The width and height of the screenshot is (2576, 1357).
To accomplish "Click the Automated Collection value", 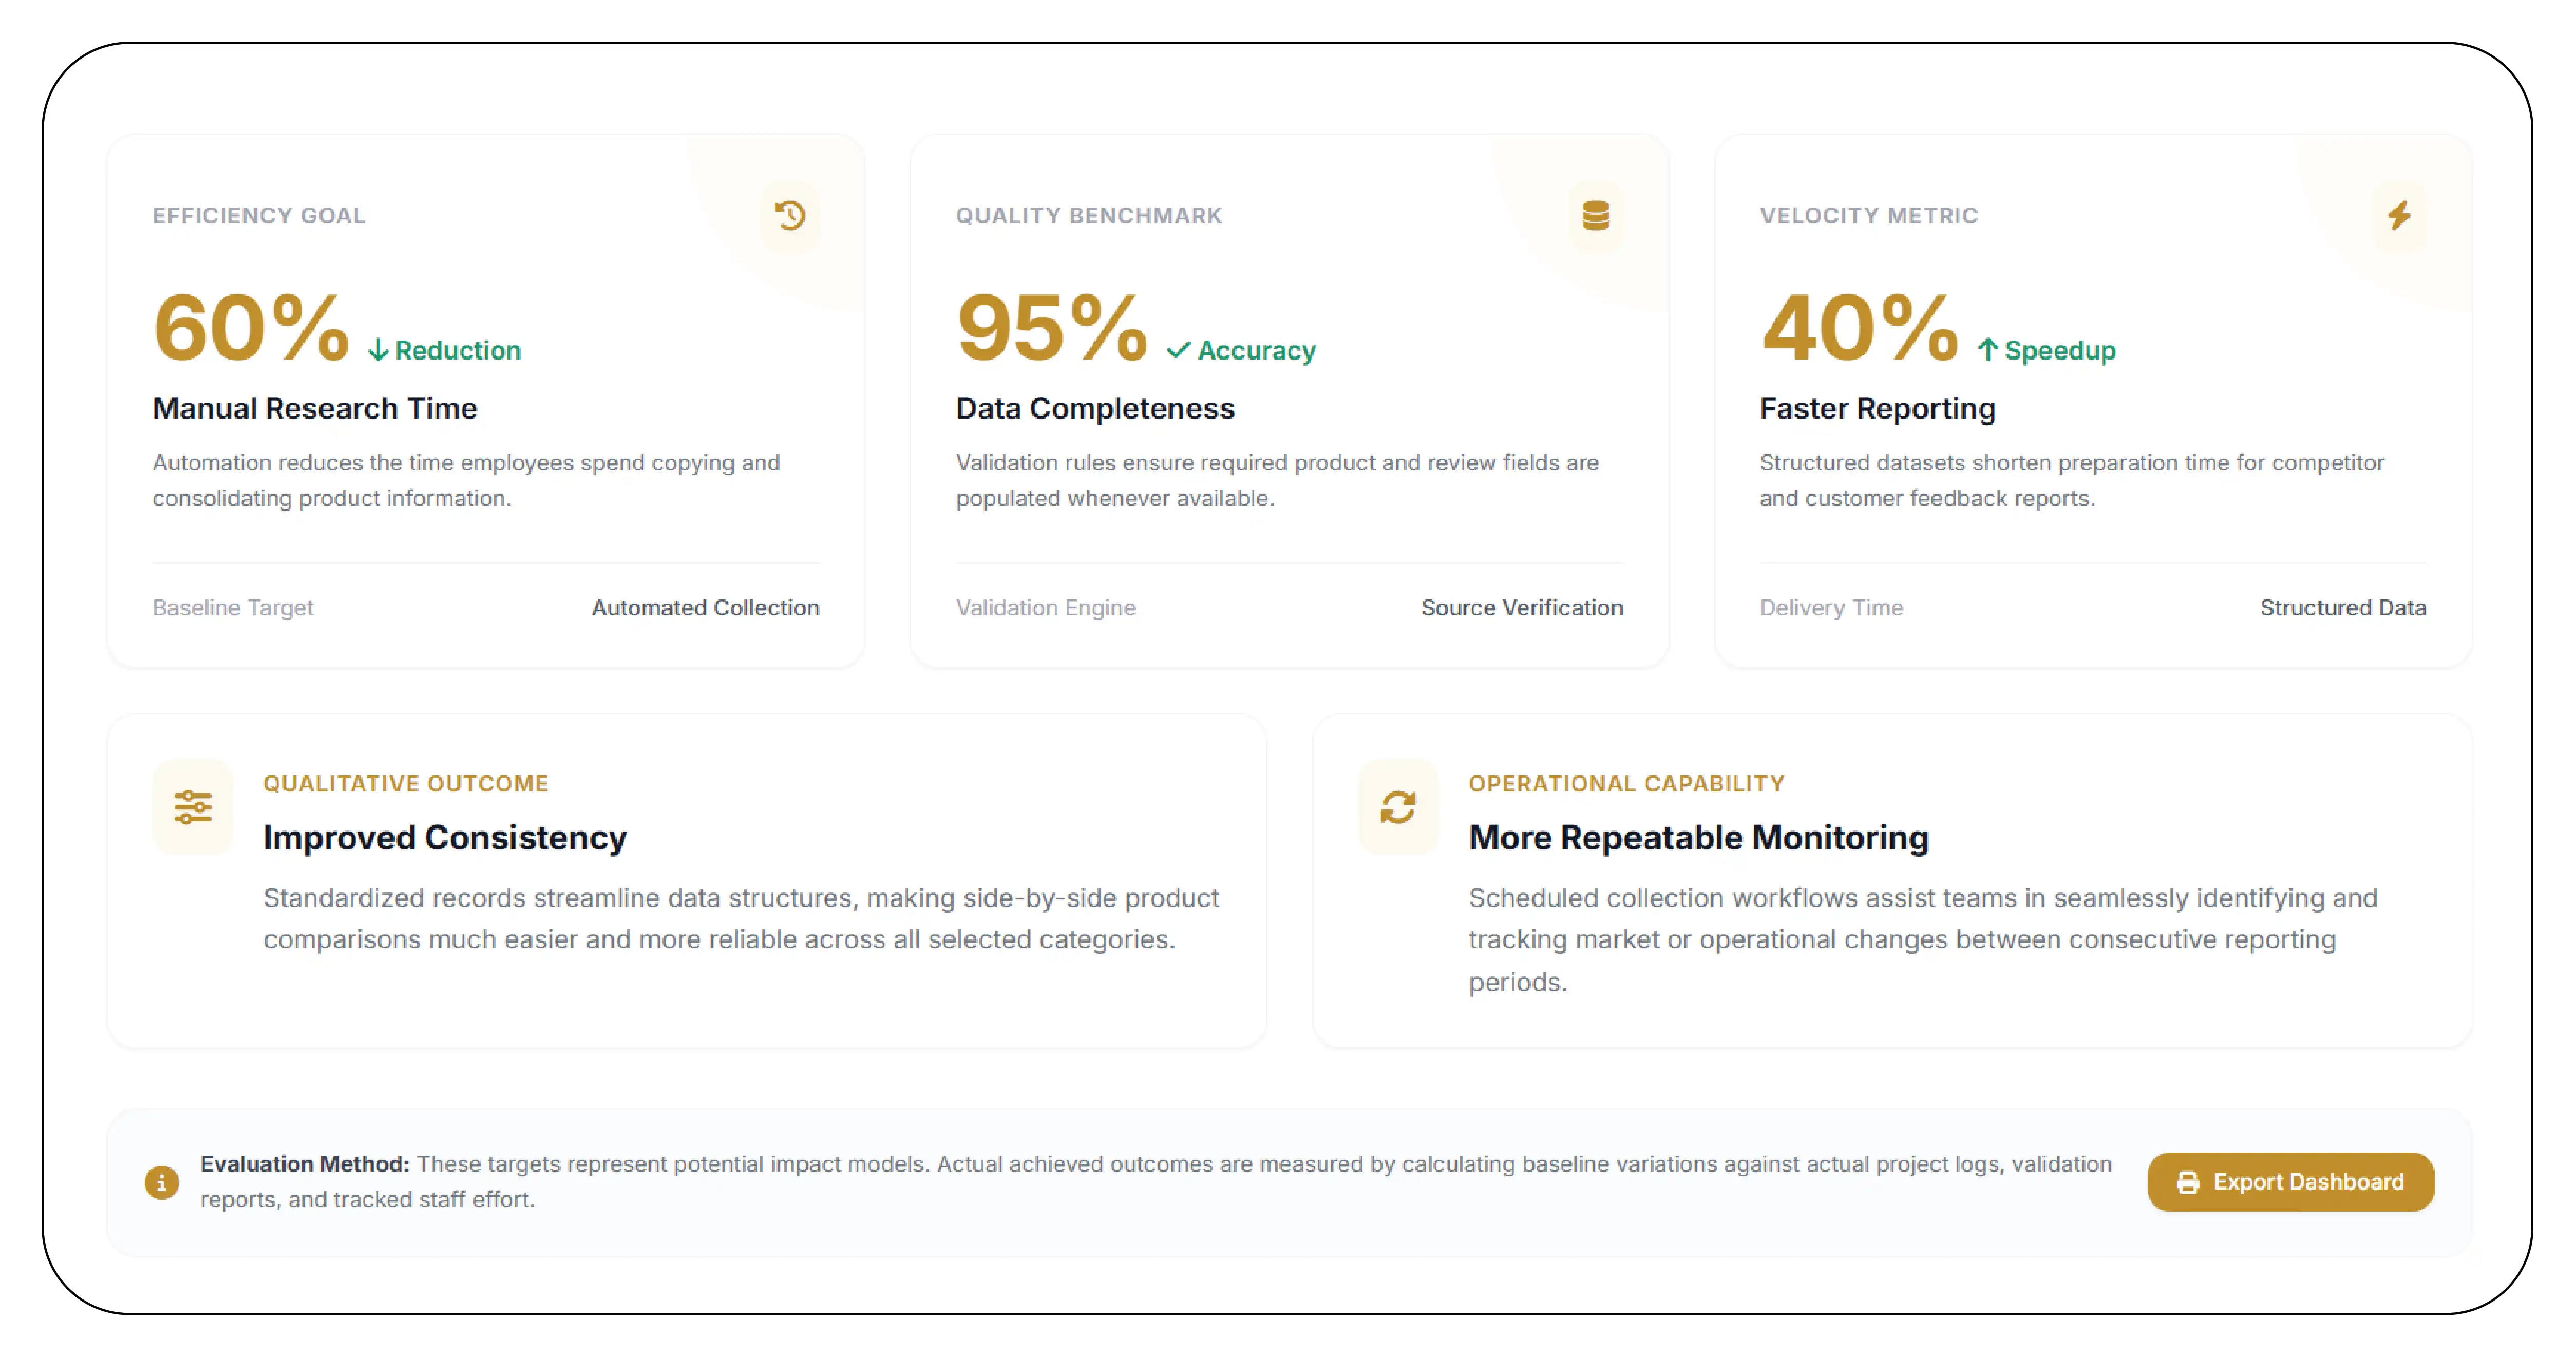I will click(705, 608).
